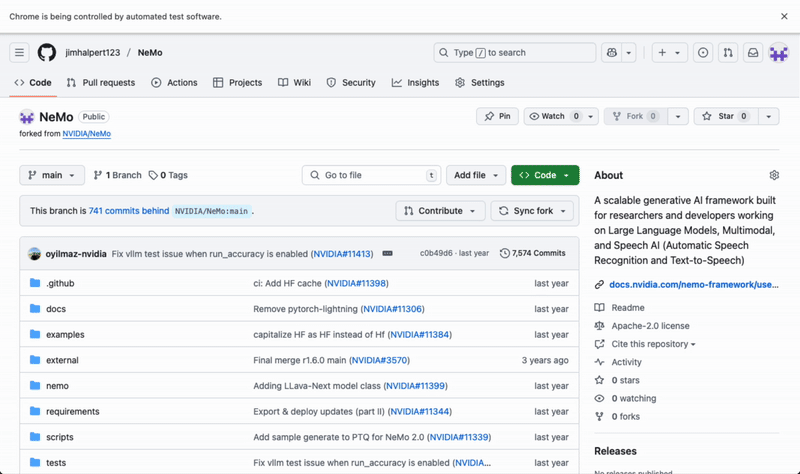The width and height of the screenshot is (800, 474).
Task: Open the issues icon in the header
Action: [703, 53]
